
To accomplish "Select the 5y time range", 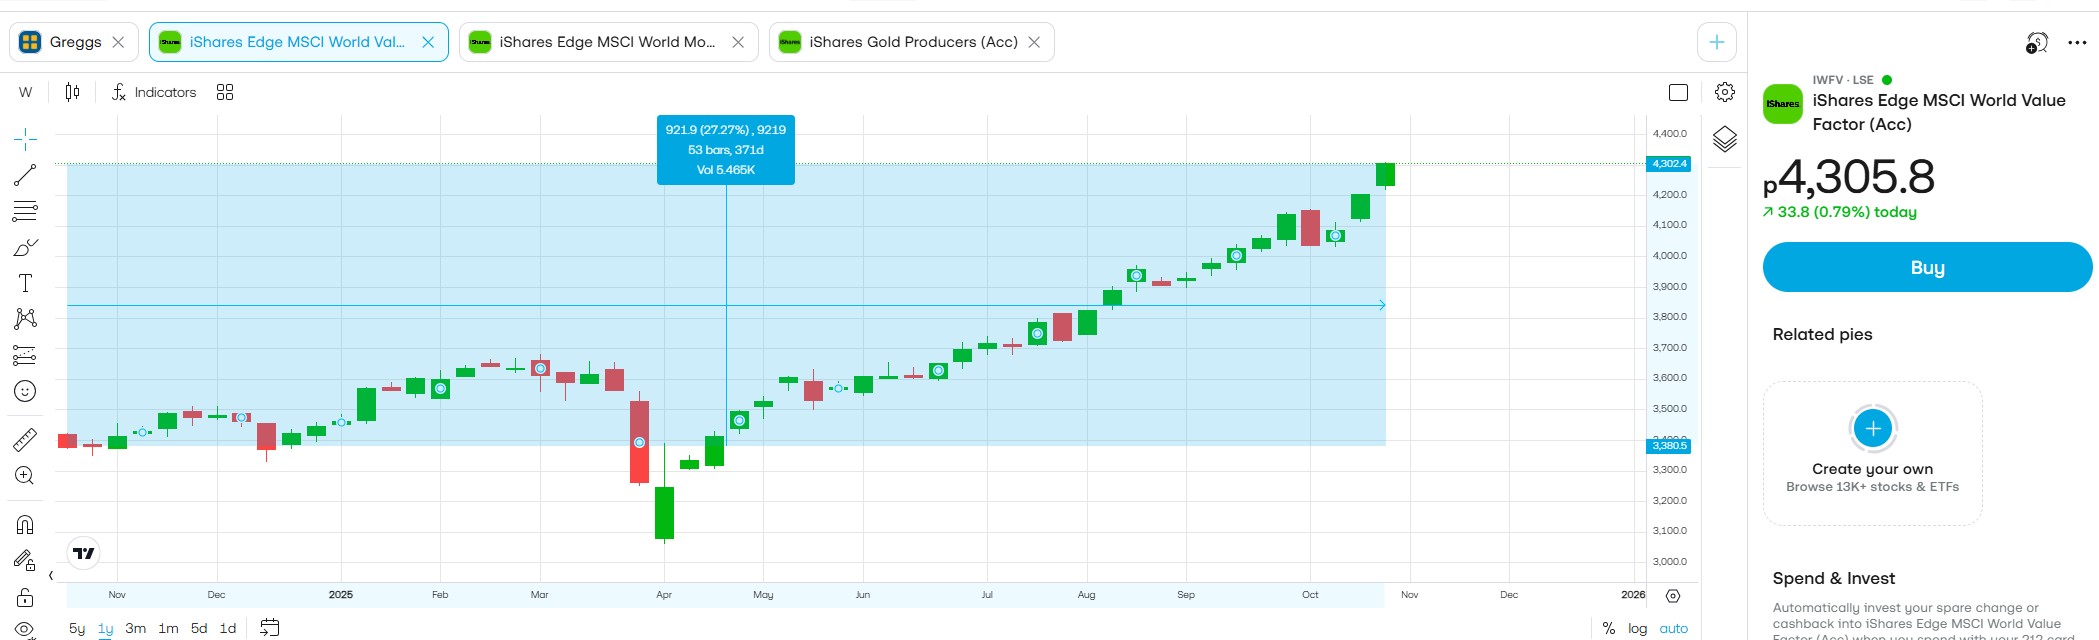I will (77, 628).
